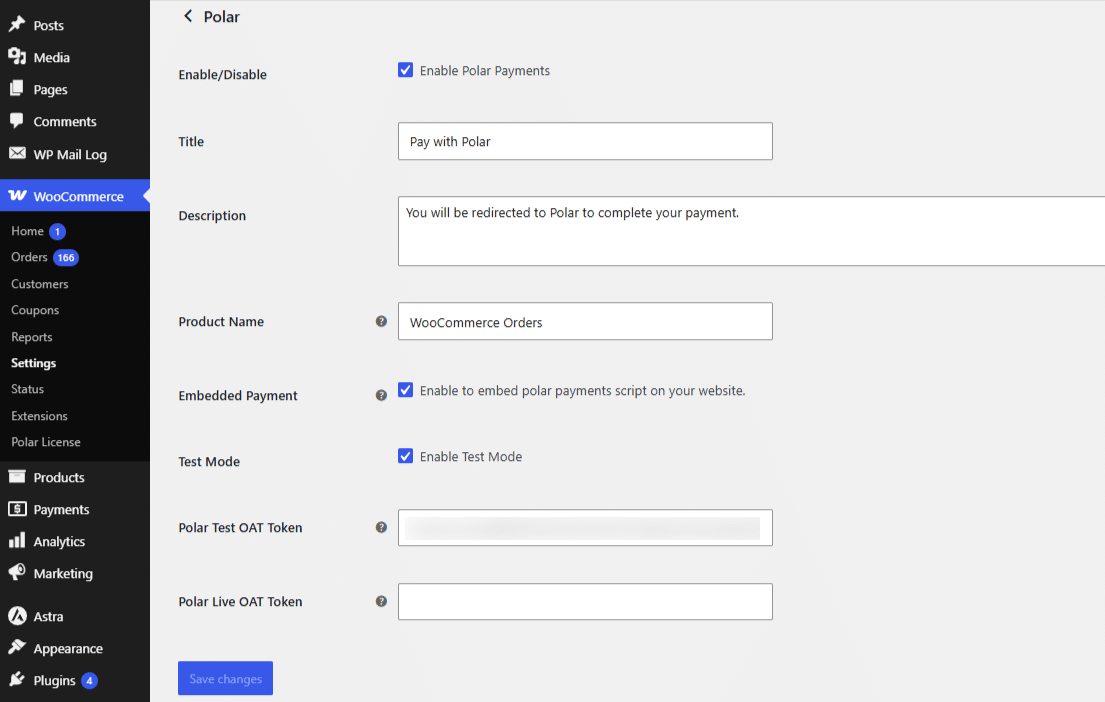Uncheck the embed polar payments script checkbox
Screen dimensions: 1105x702
click(x=405, y=390)
